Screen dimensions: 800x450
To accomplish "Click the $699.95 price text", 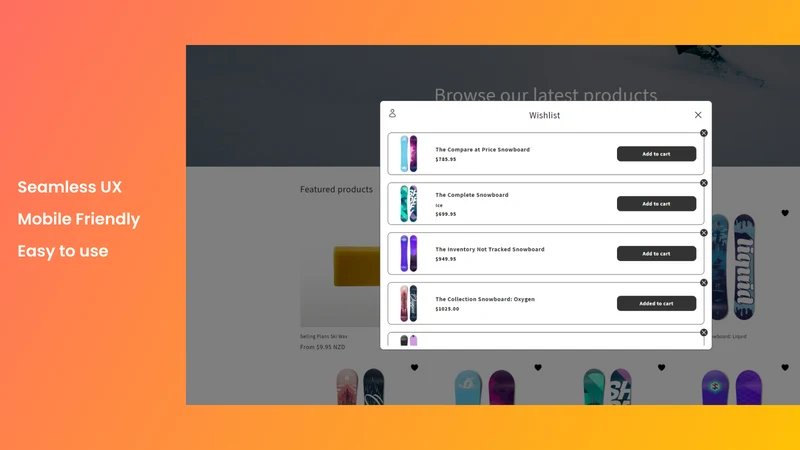I will [446, 214].
